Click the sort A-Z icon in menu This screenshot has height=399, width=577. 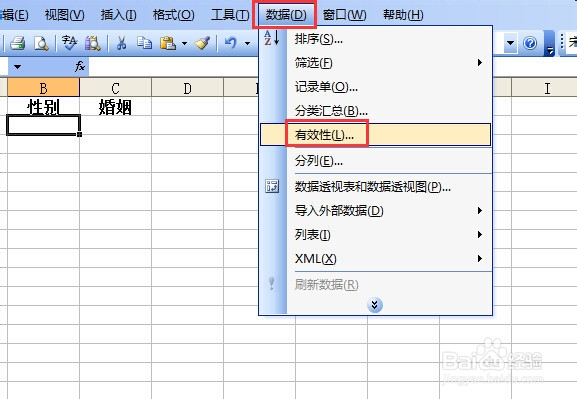pos(272,38)
